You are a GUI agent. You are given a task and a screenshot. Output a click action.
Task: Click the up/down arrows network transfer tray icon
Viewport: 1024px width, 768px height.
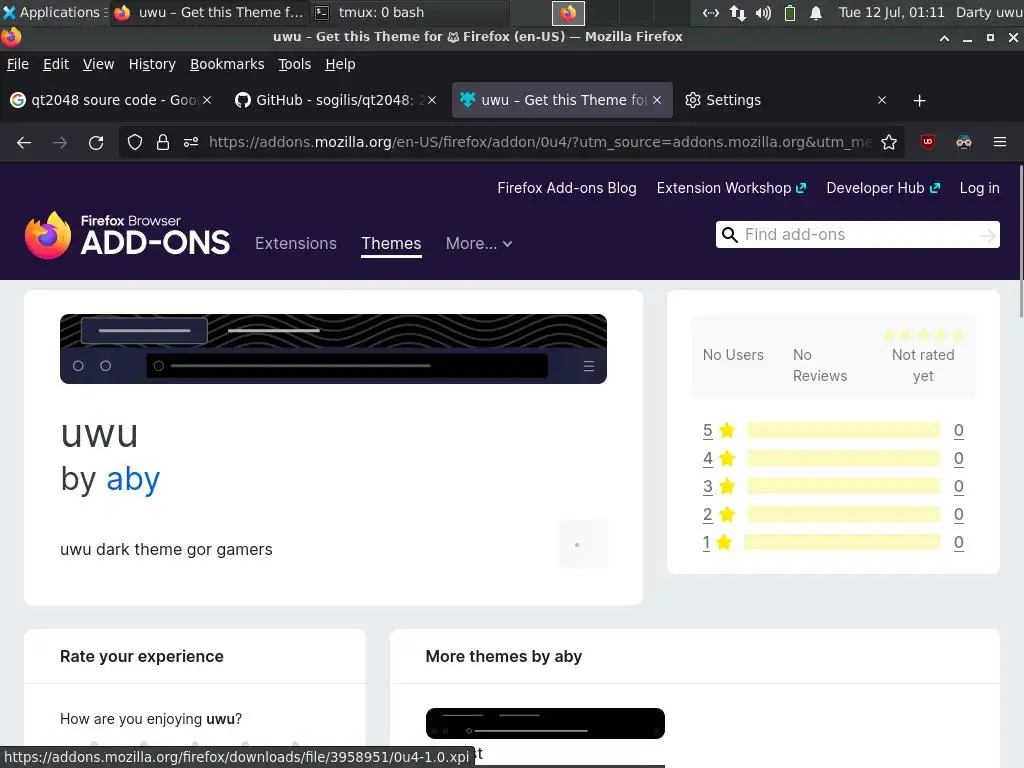pos(737,12)
